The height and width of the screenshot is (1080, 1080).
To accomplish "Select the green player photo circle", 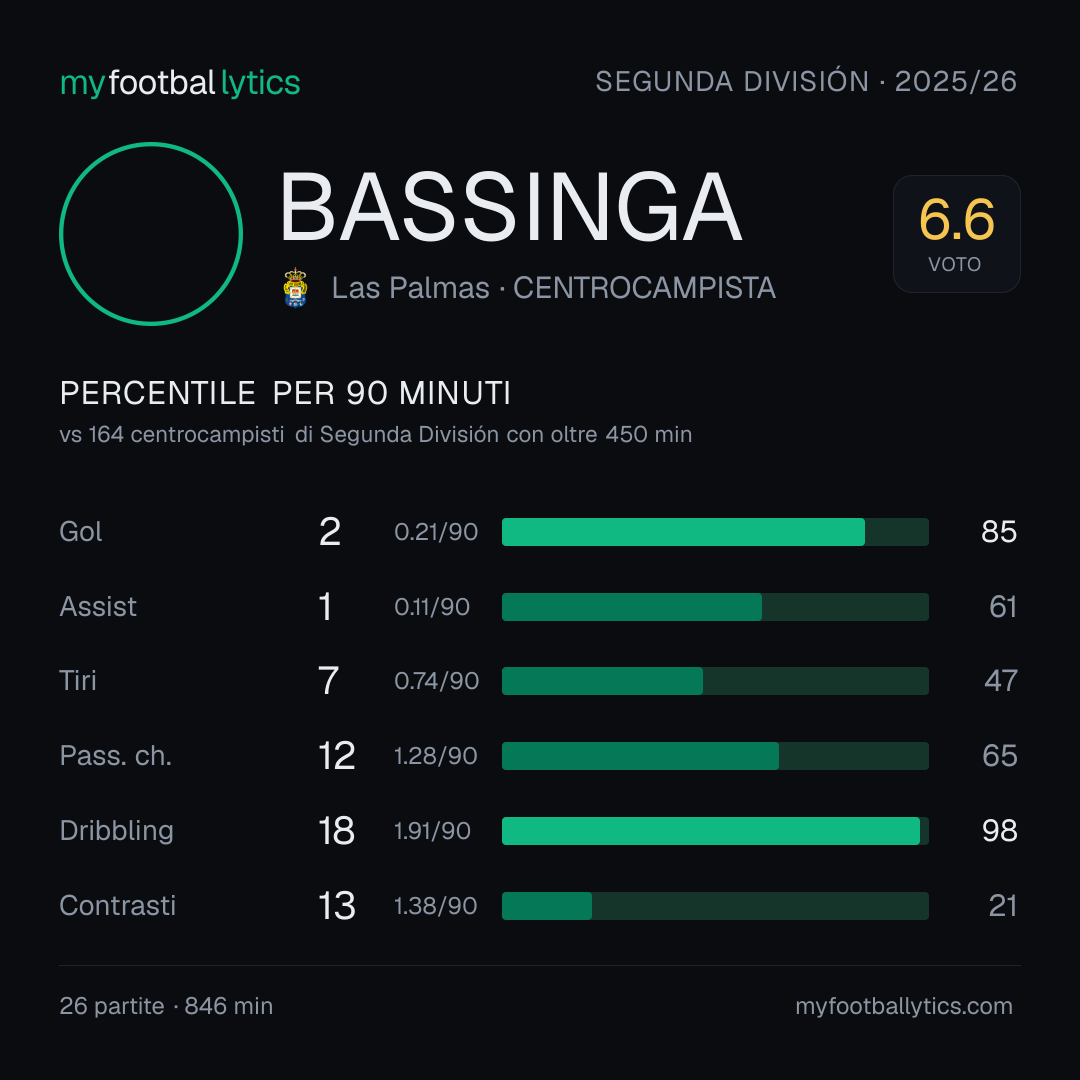I will tap(151, 234).
